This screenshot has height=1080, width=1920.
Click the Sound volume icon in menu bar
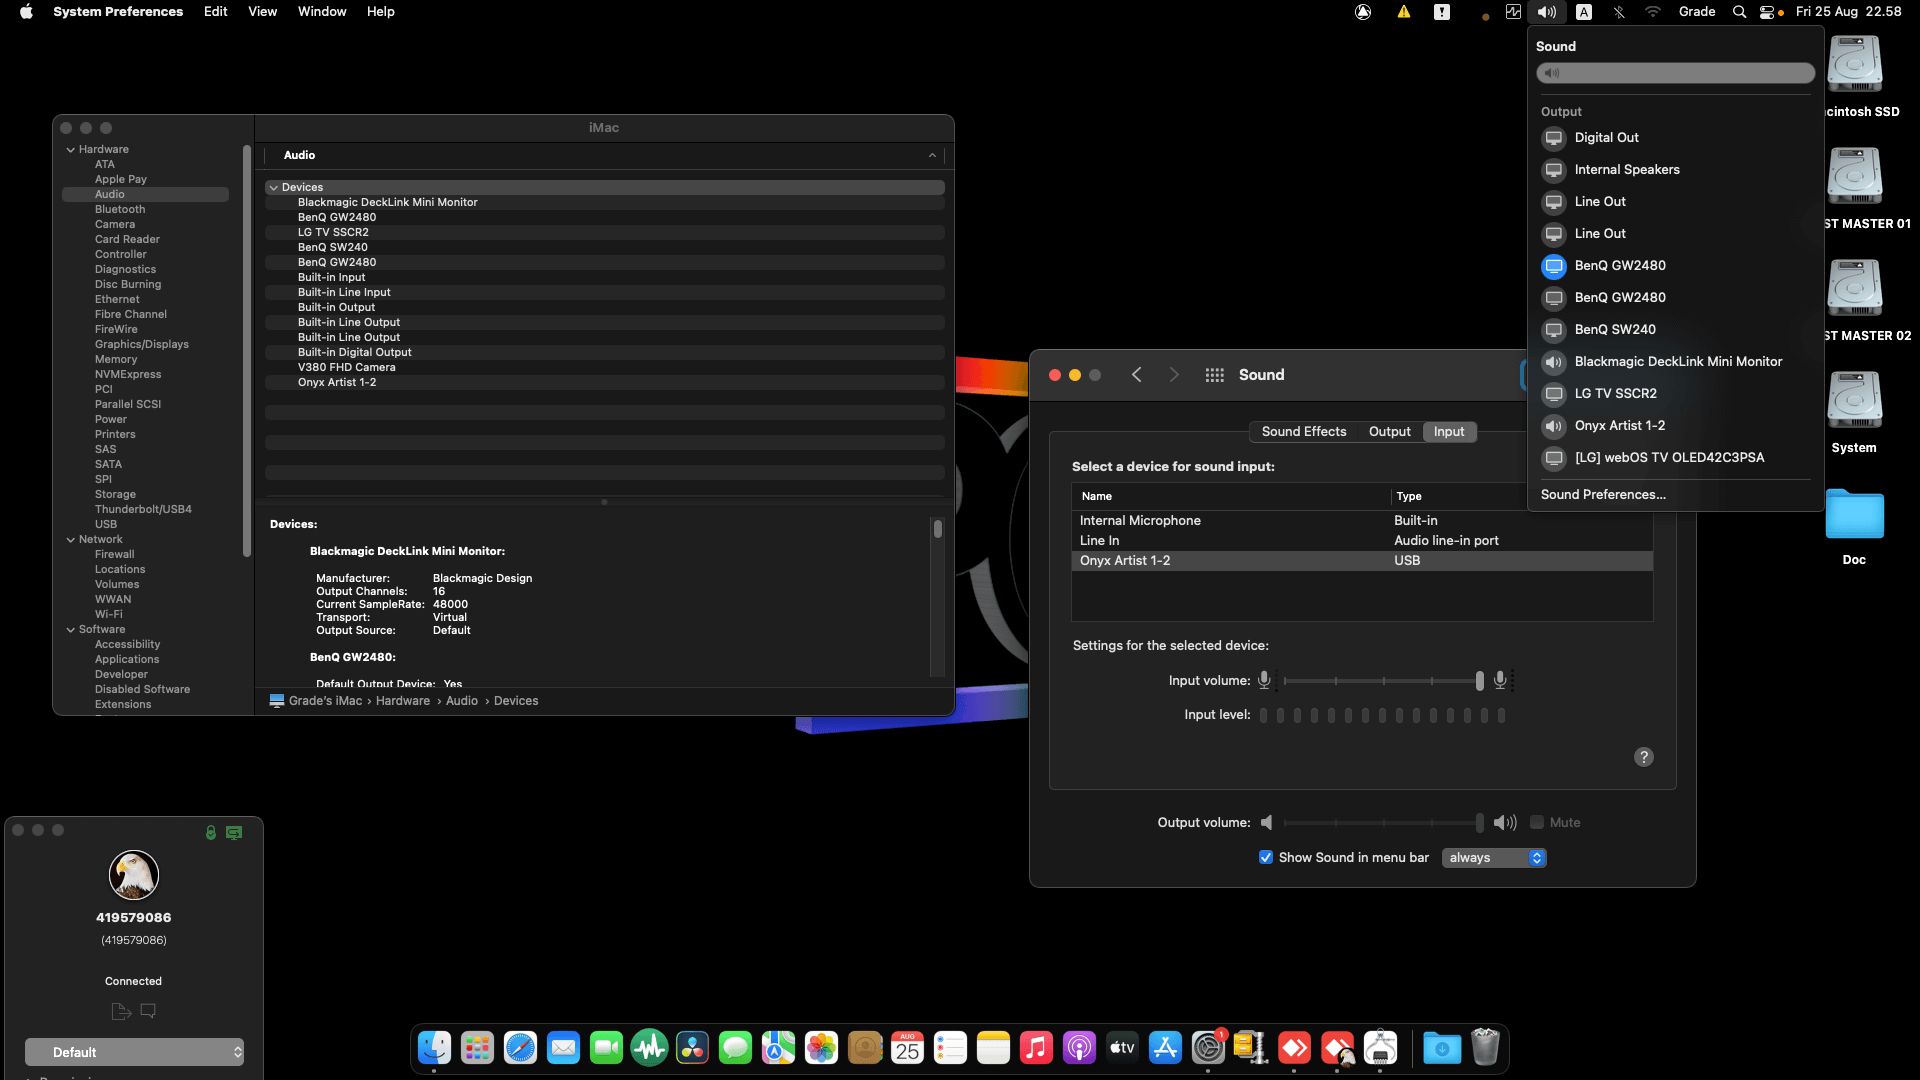[x=1547, y=12]
